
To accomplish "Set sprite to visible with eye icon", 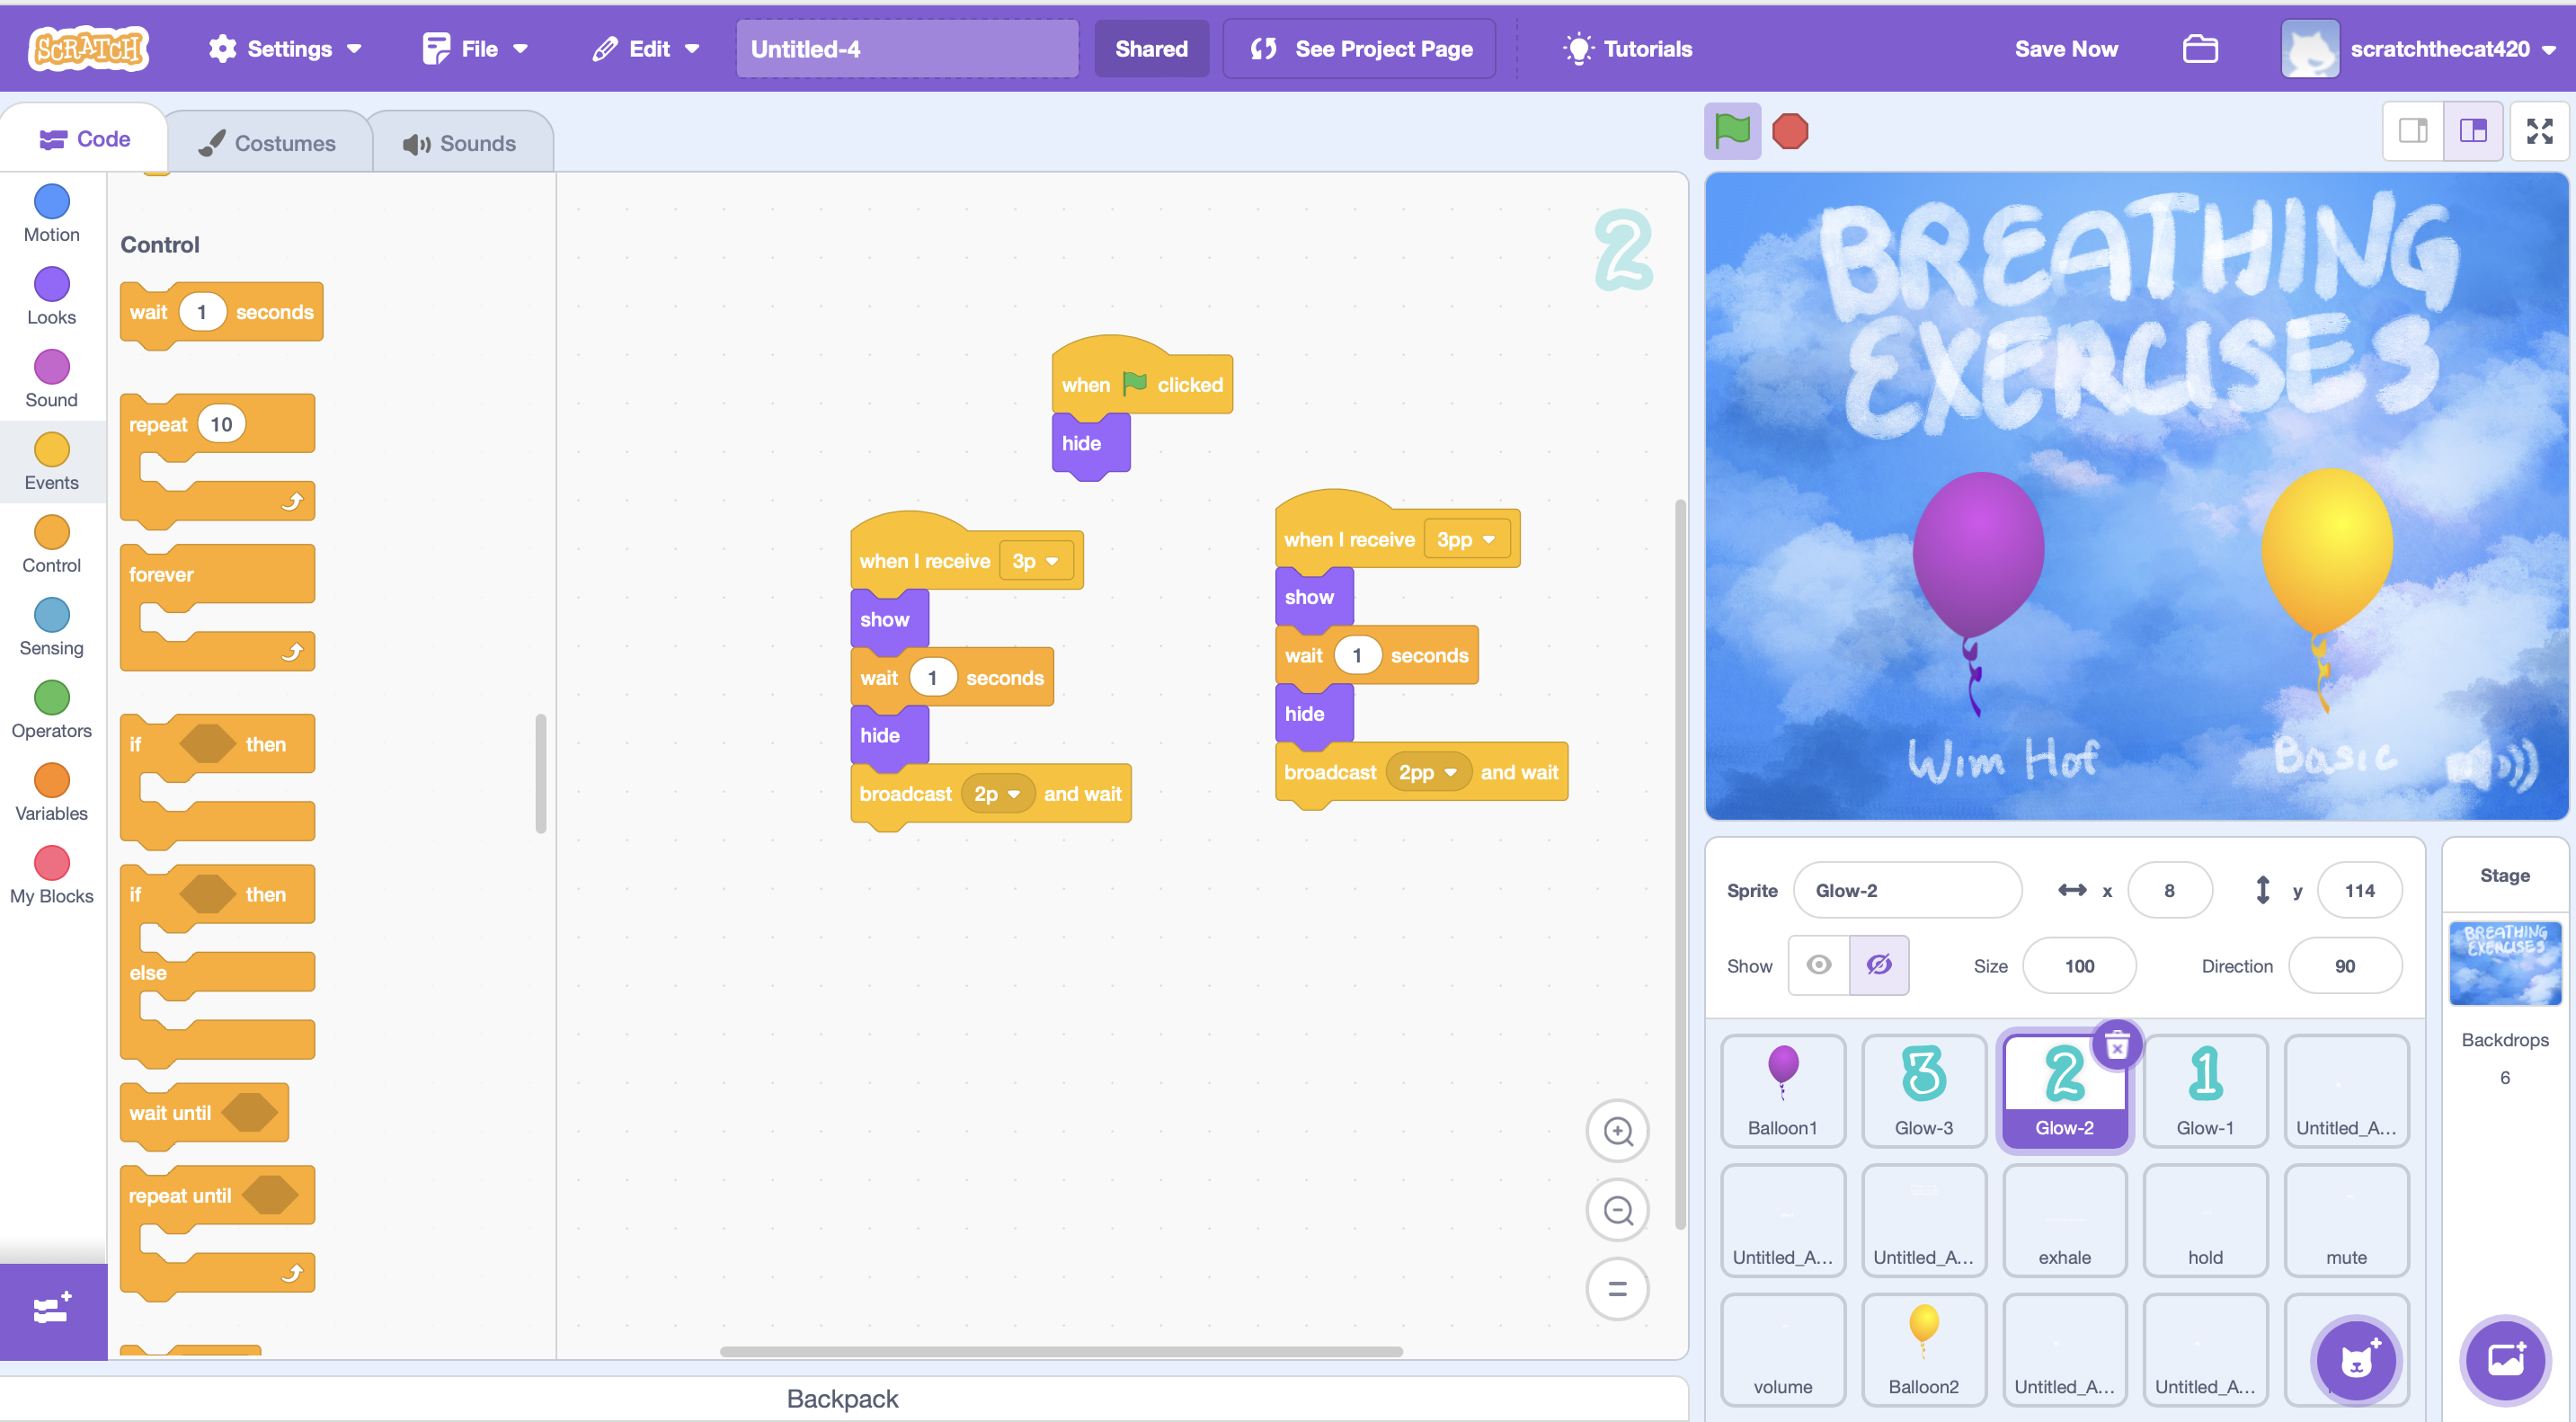I will click(x=1819, y=965).
